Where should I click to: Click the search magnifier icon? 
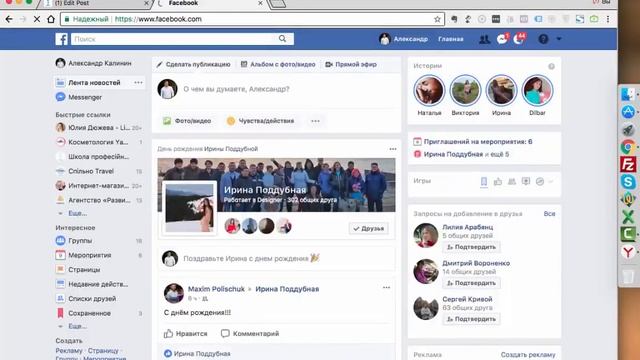pyautogui.click(x=282, y=39)
